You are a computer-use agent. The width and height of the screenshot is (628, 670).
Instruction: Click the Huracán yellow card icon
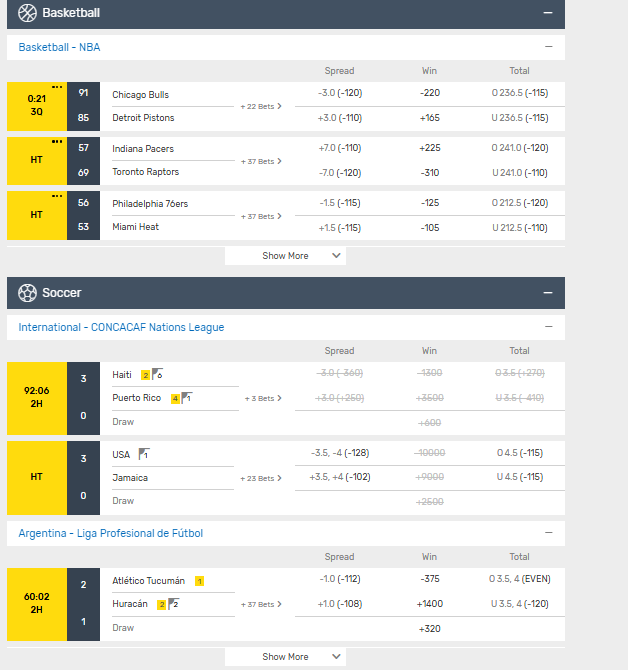point(161,604)
